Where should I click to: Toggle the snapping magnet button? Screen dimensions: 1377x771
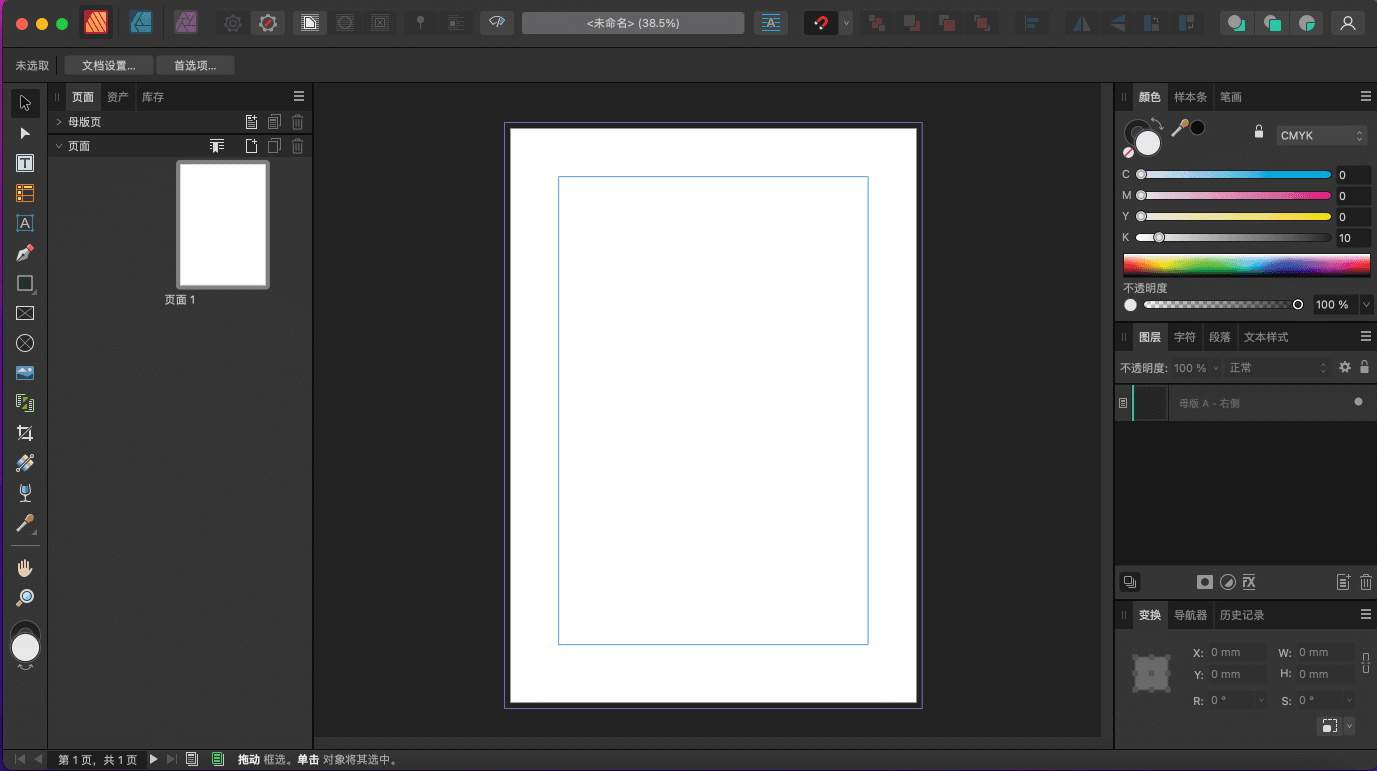[x=820, y=23]
